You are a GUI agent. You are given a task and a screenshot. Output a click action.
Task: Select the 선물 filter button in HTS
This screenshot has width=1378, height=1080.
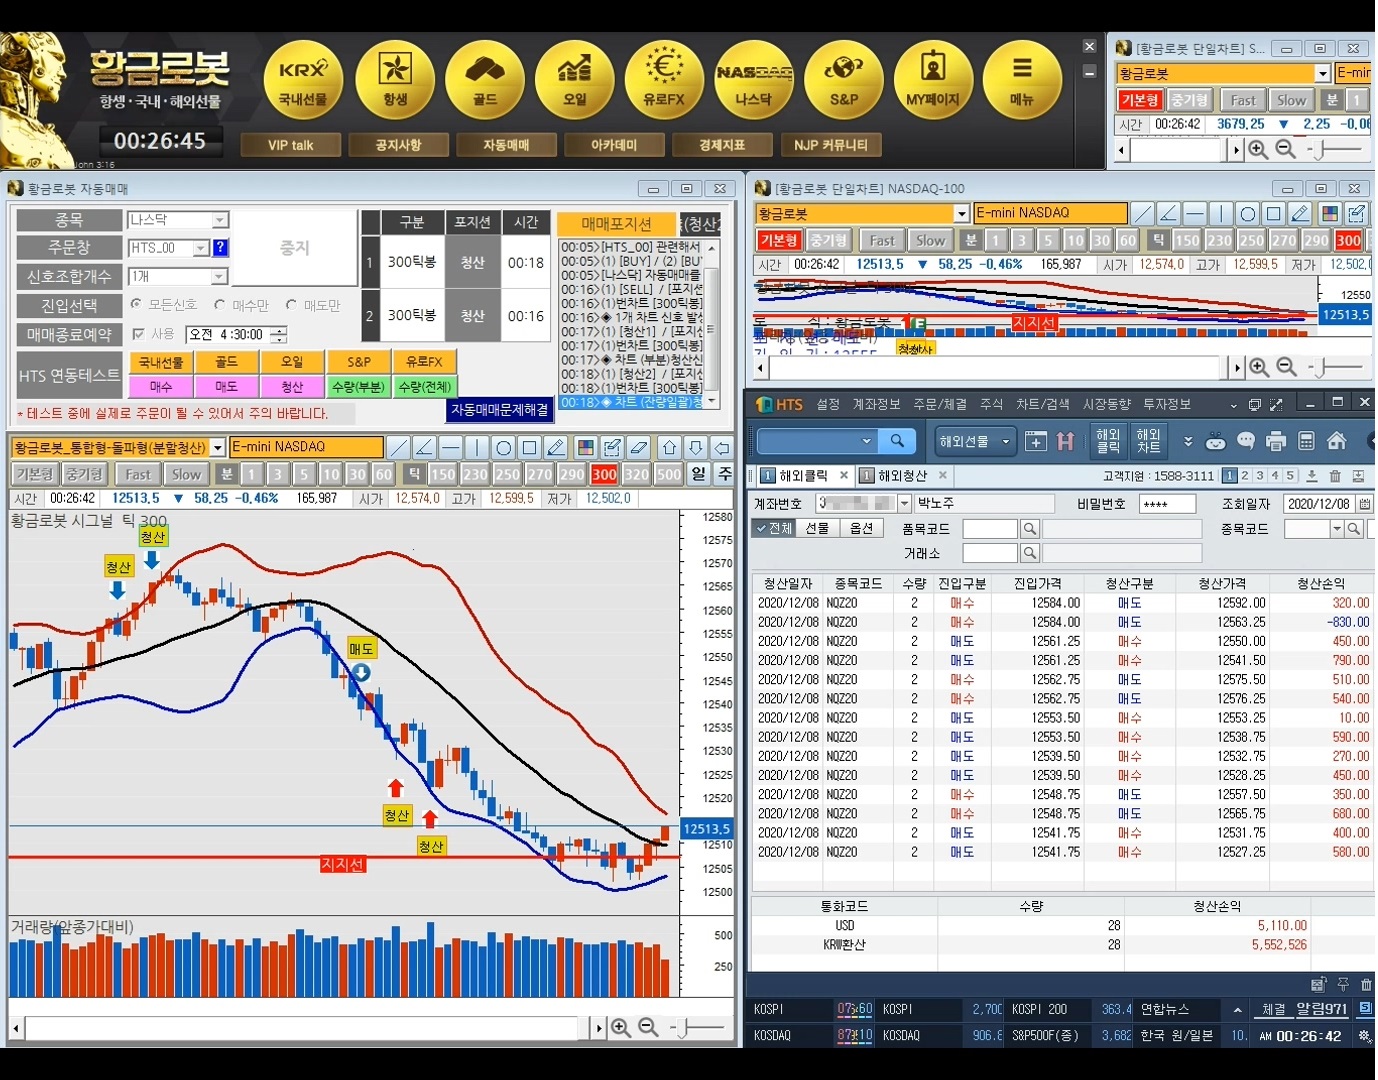tap(818, 528)
